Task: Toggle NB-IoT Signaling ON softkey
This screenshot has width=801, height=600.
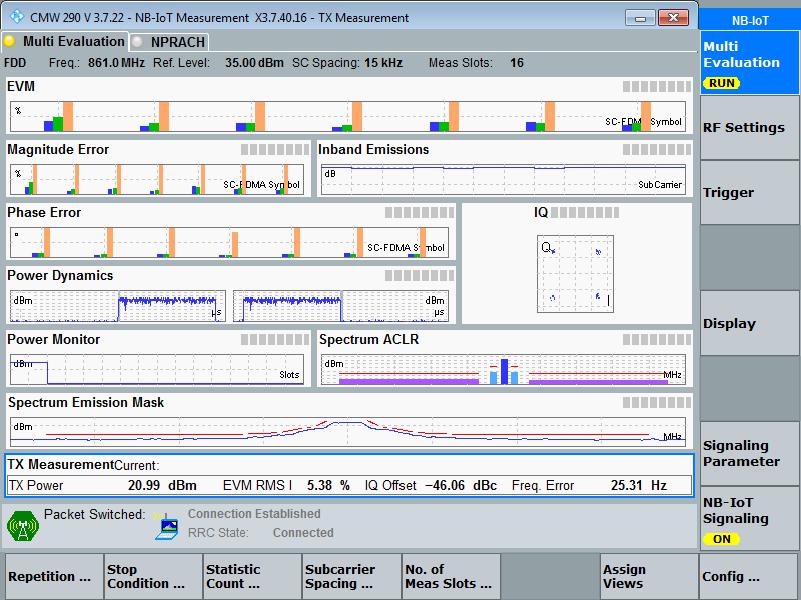Action: tap(750, 519)
